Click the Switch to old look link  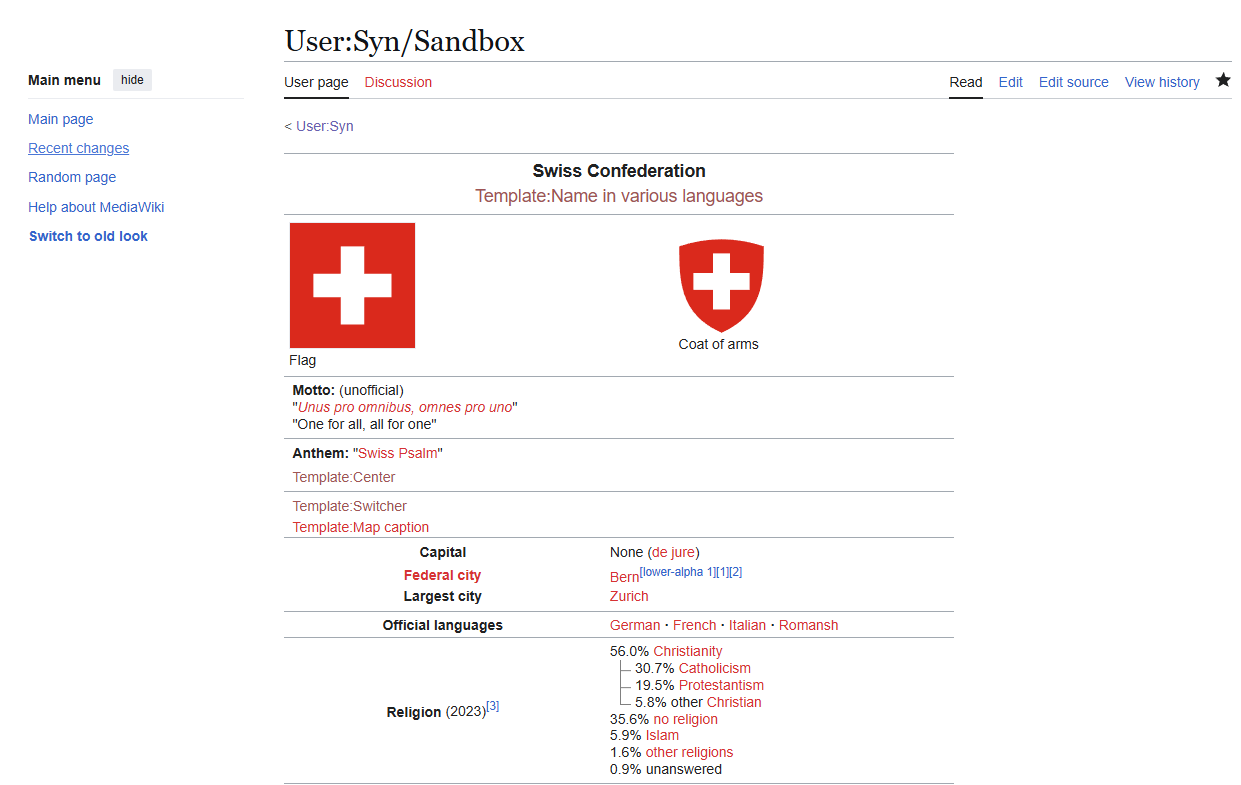88,236
